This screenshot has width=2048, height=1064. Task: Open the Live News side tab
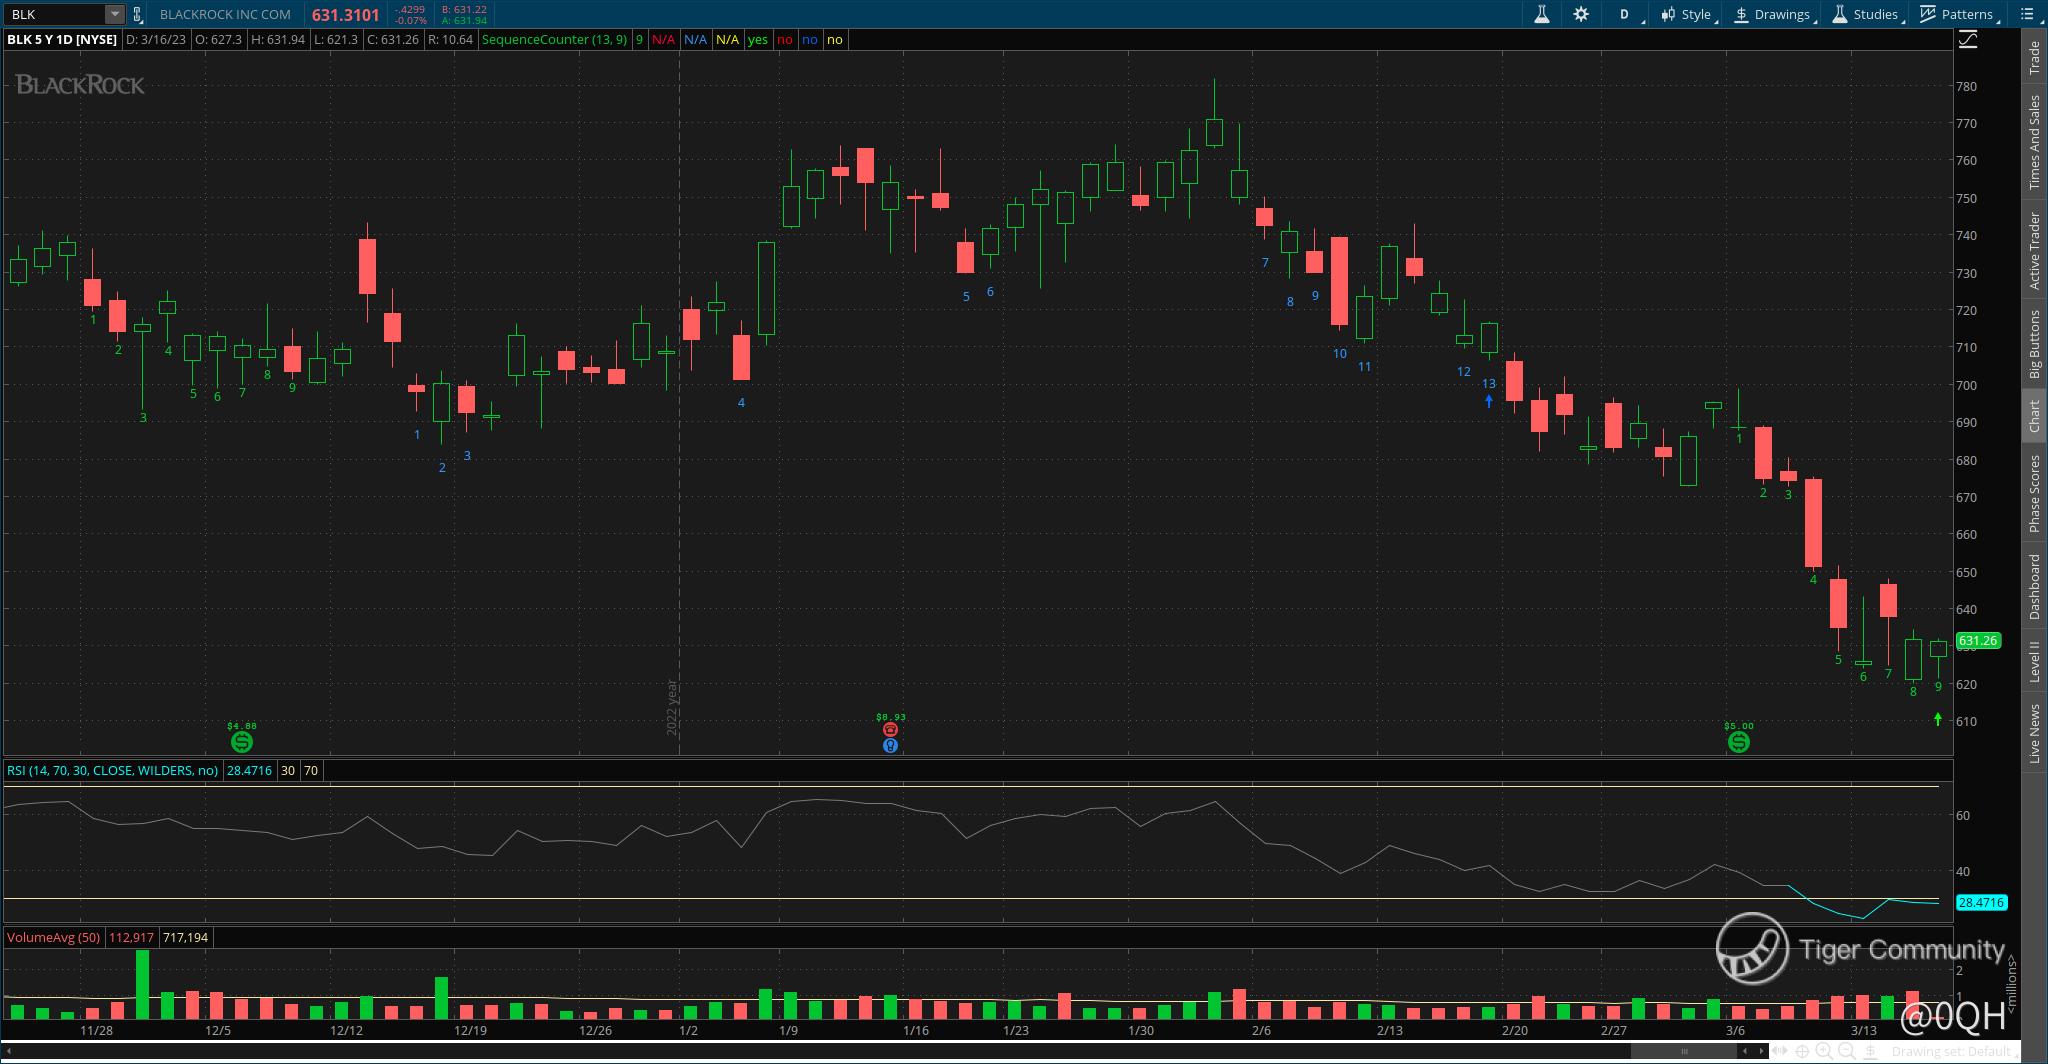(x=2033, y=733)
